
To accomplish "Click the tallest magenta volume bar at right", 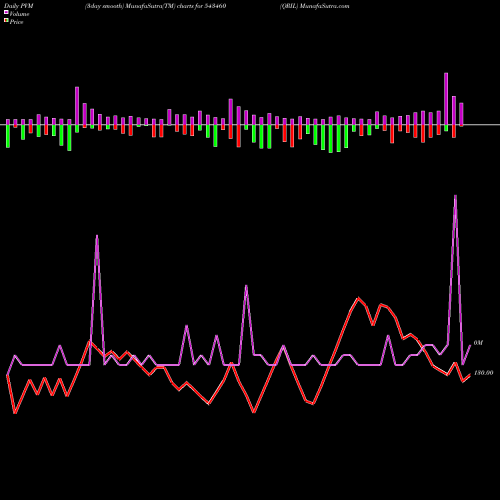I will coord(446,99).
